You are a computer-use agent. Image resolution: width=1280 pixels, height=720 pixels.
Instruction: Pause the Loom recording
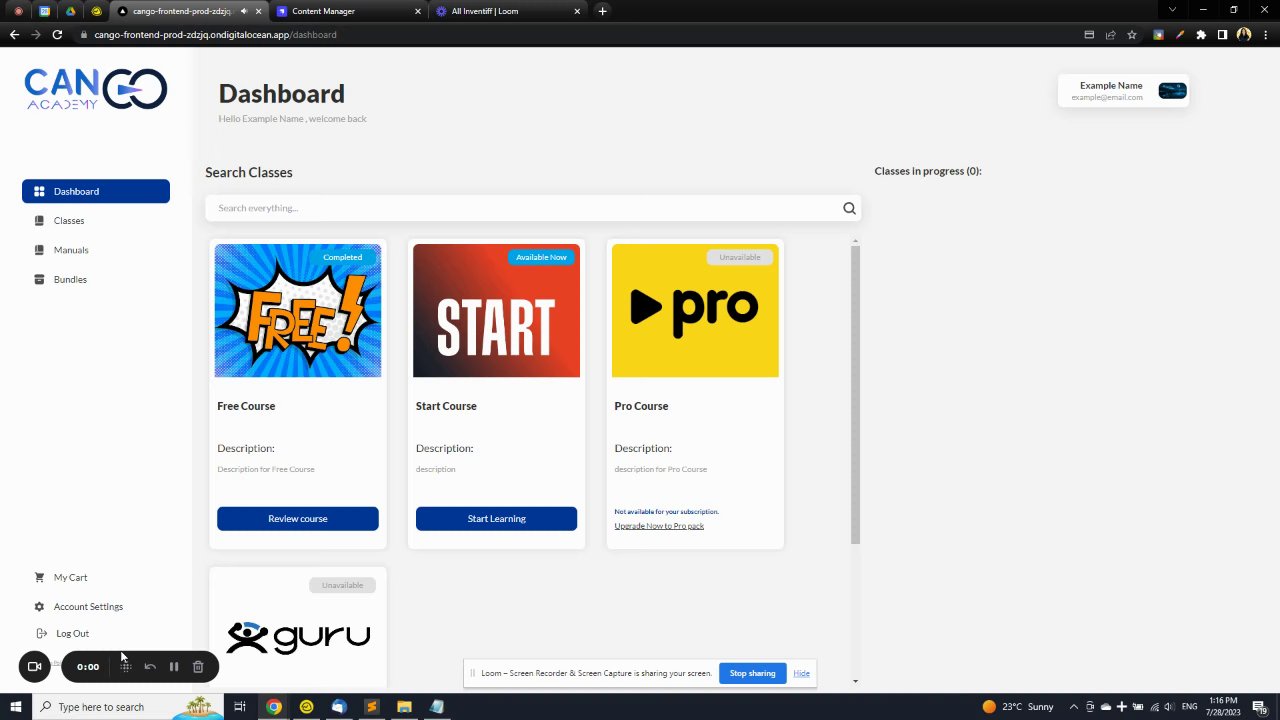coord(173,666)
